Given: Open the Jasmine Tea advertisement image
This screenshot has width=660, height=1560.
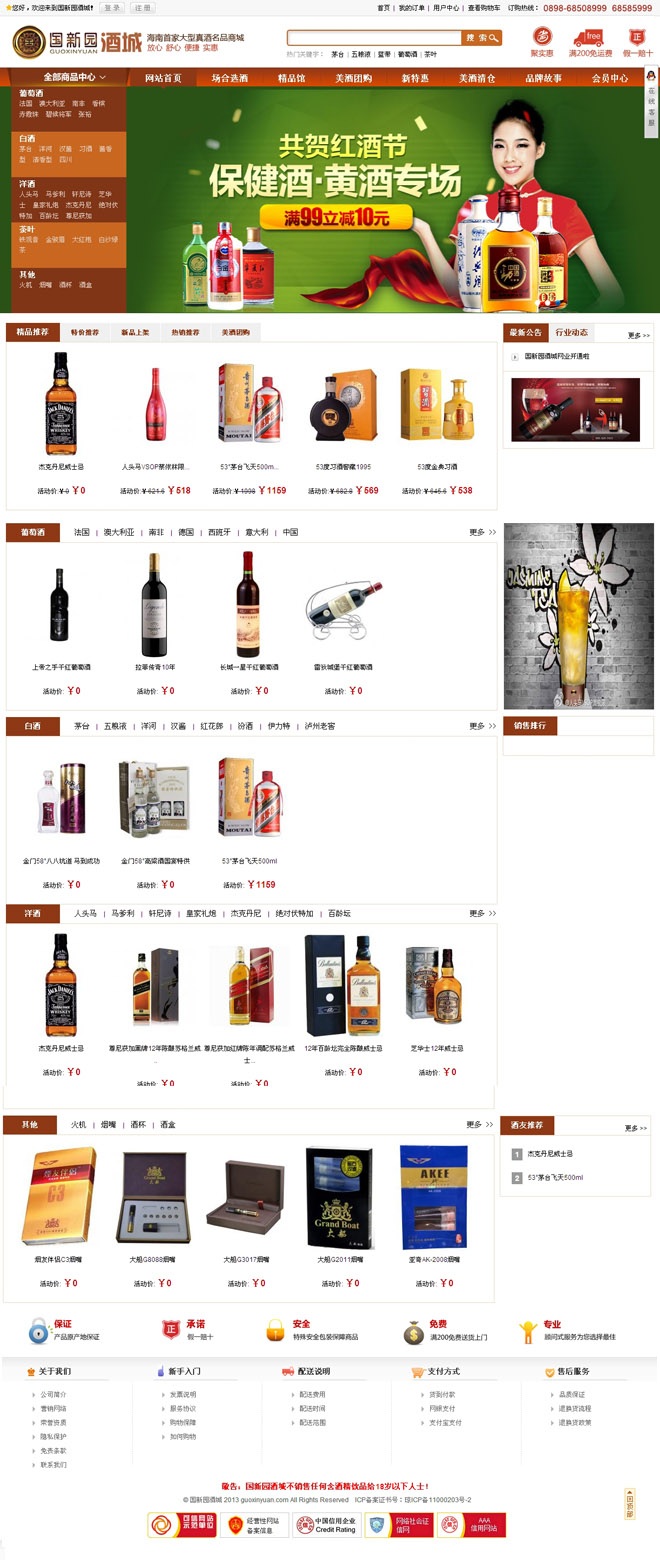Looking at the screenshot, I should (x=578, y=616).
